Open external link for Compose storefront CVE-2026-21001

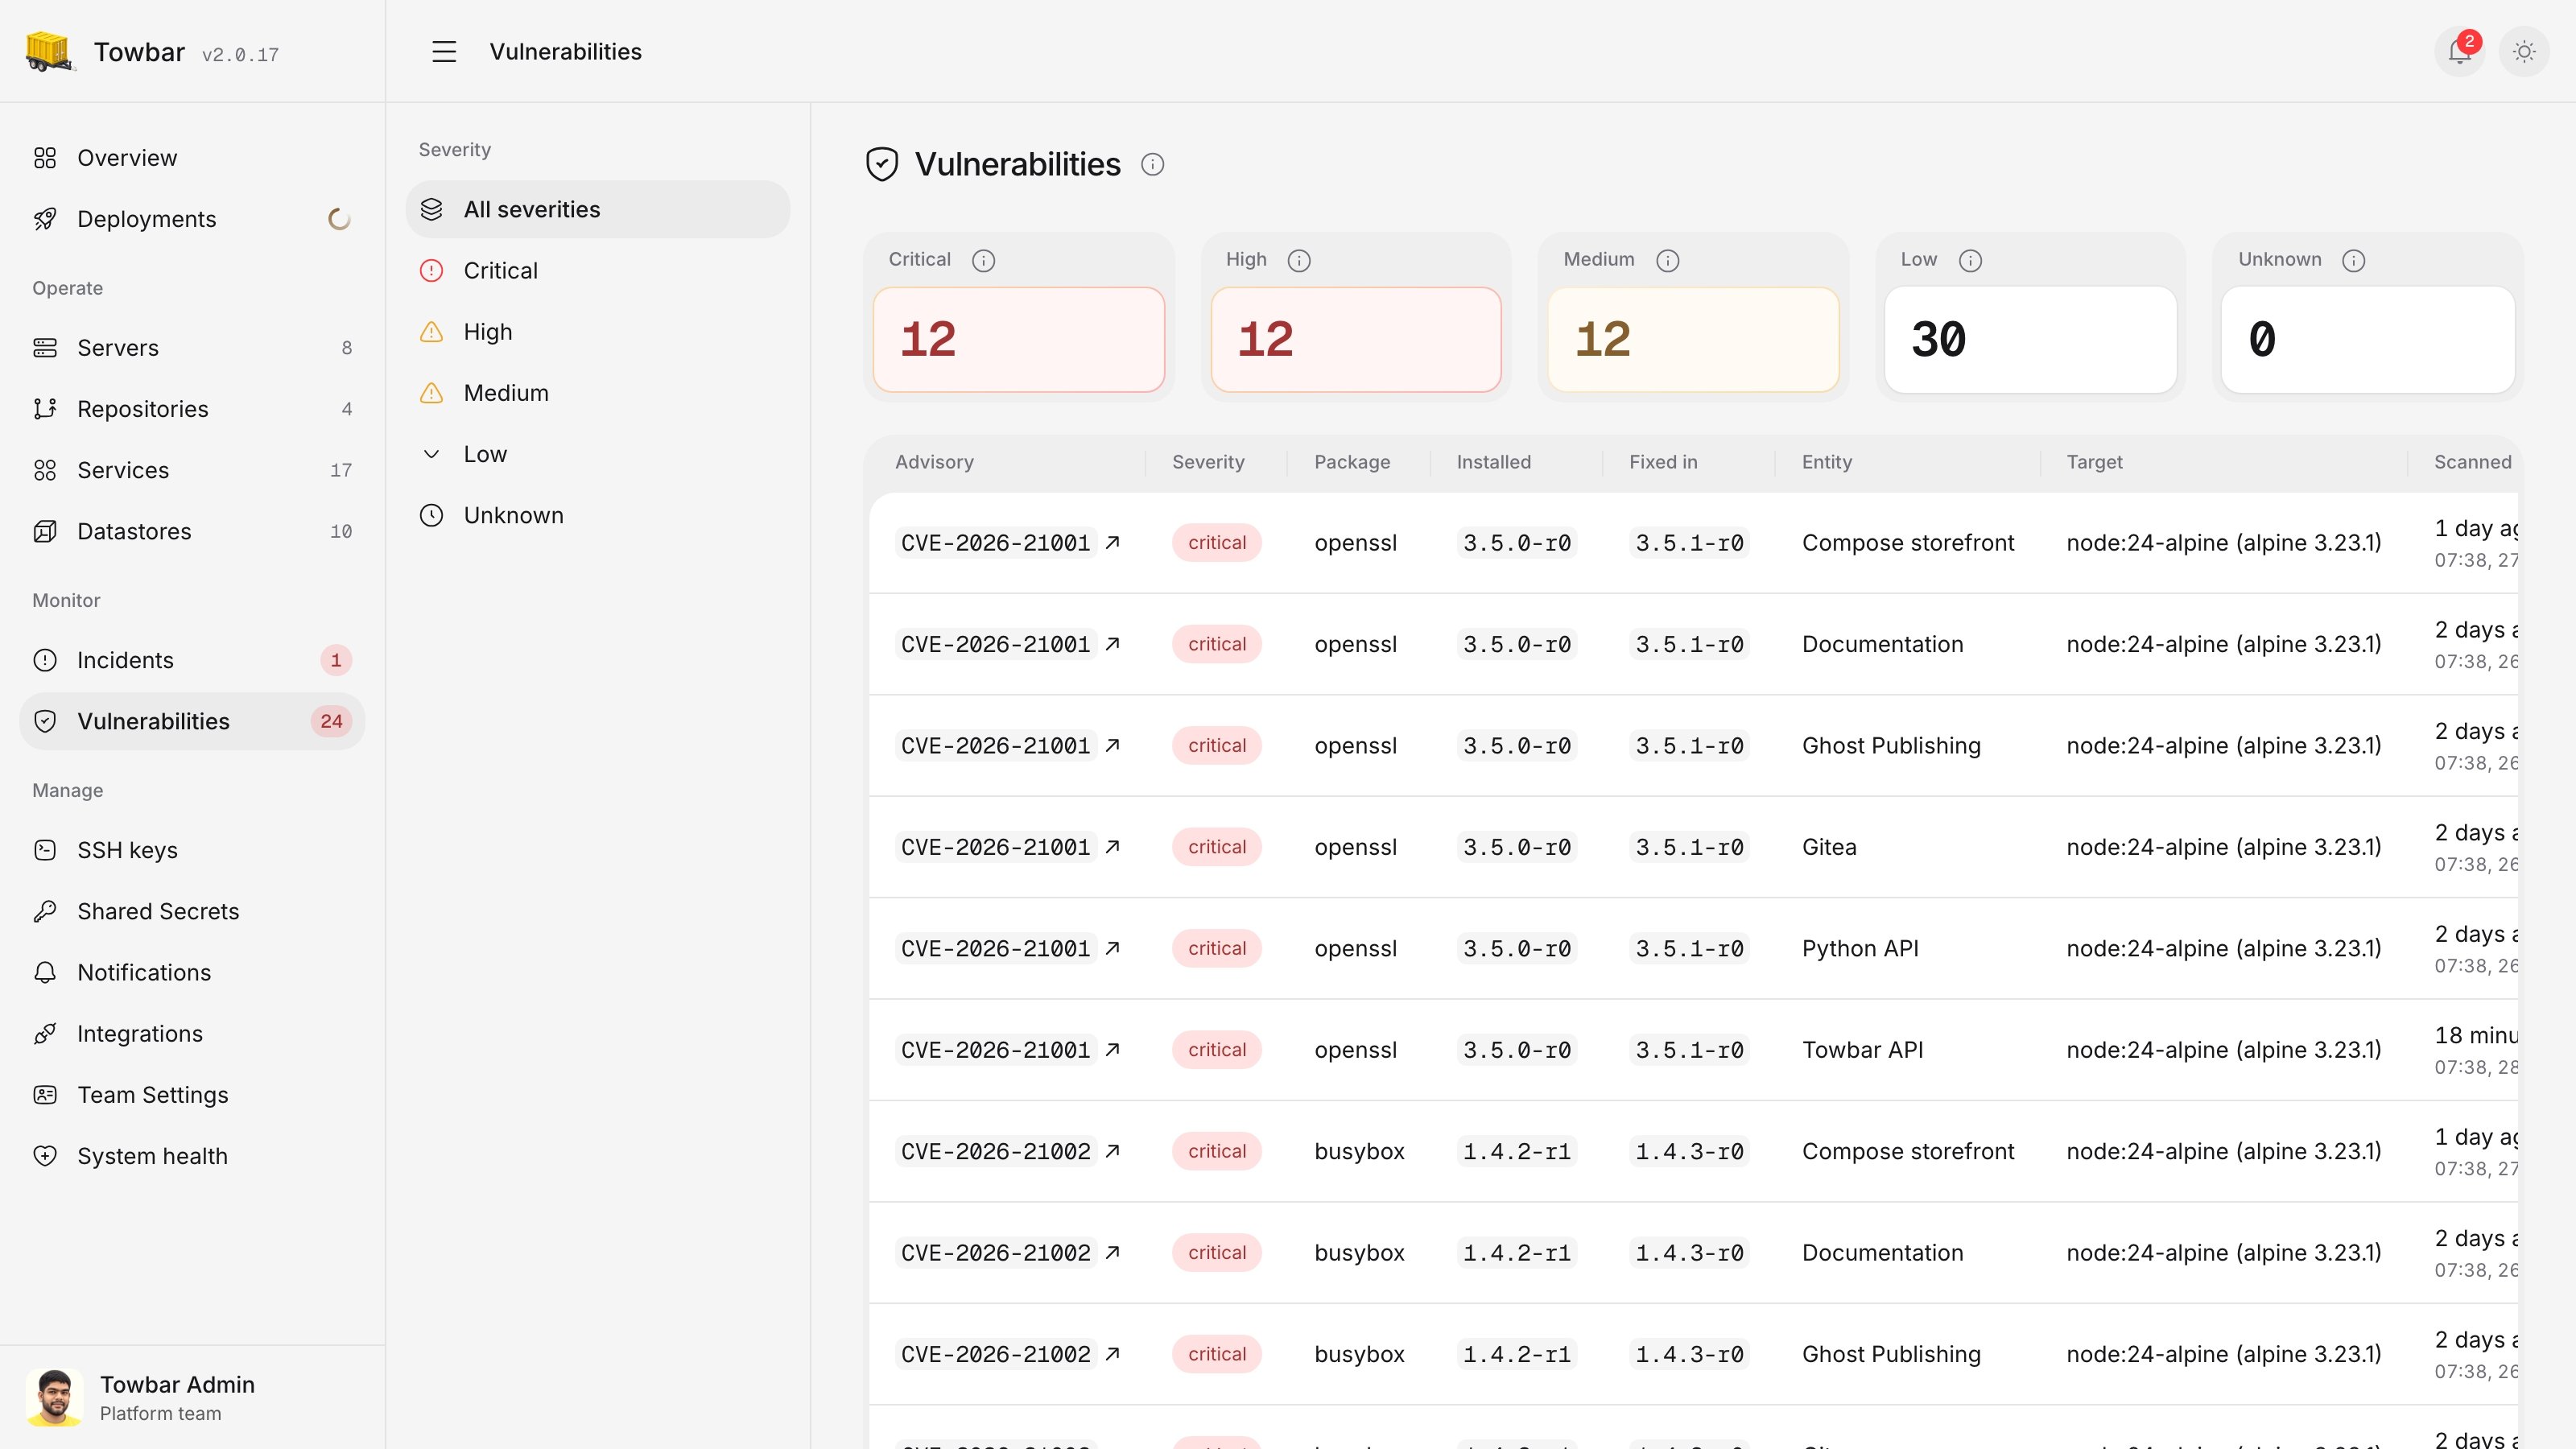coord(1112,542)
